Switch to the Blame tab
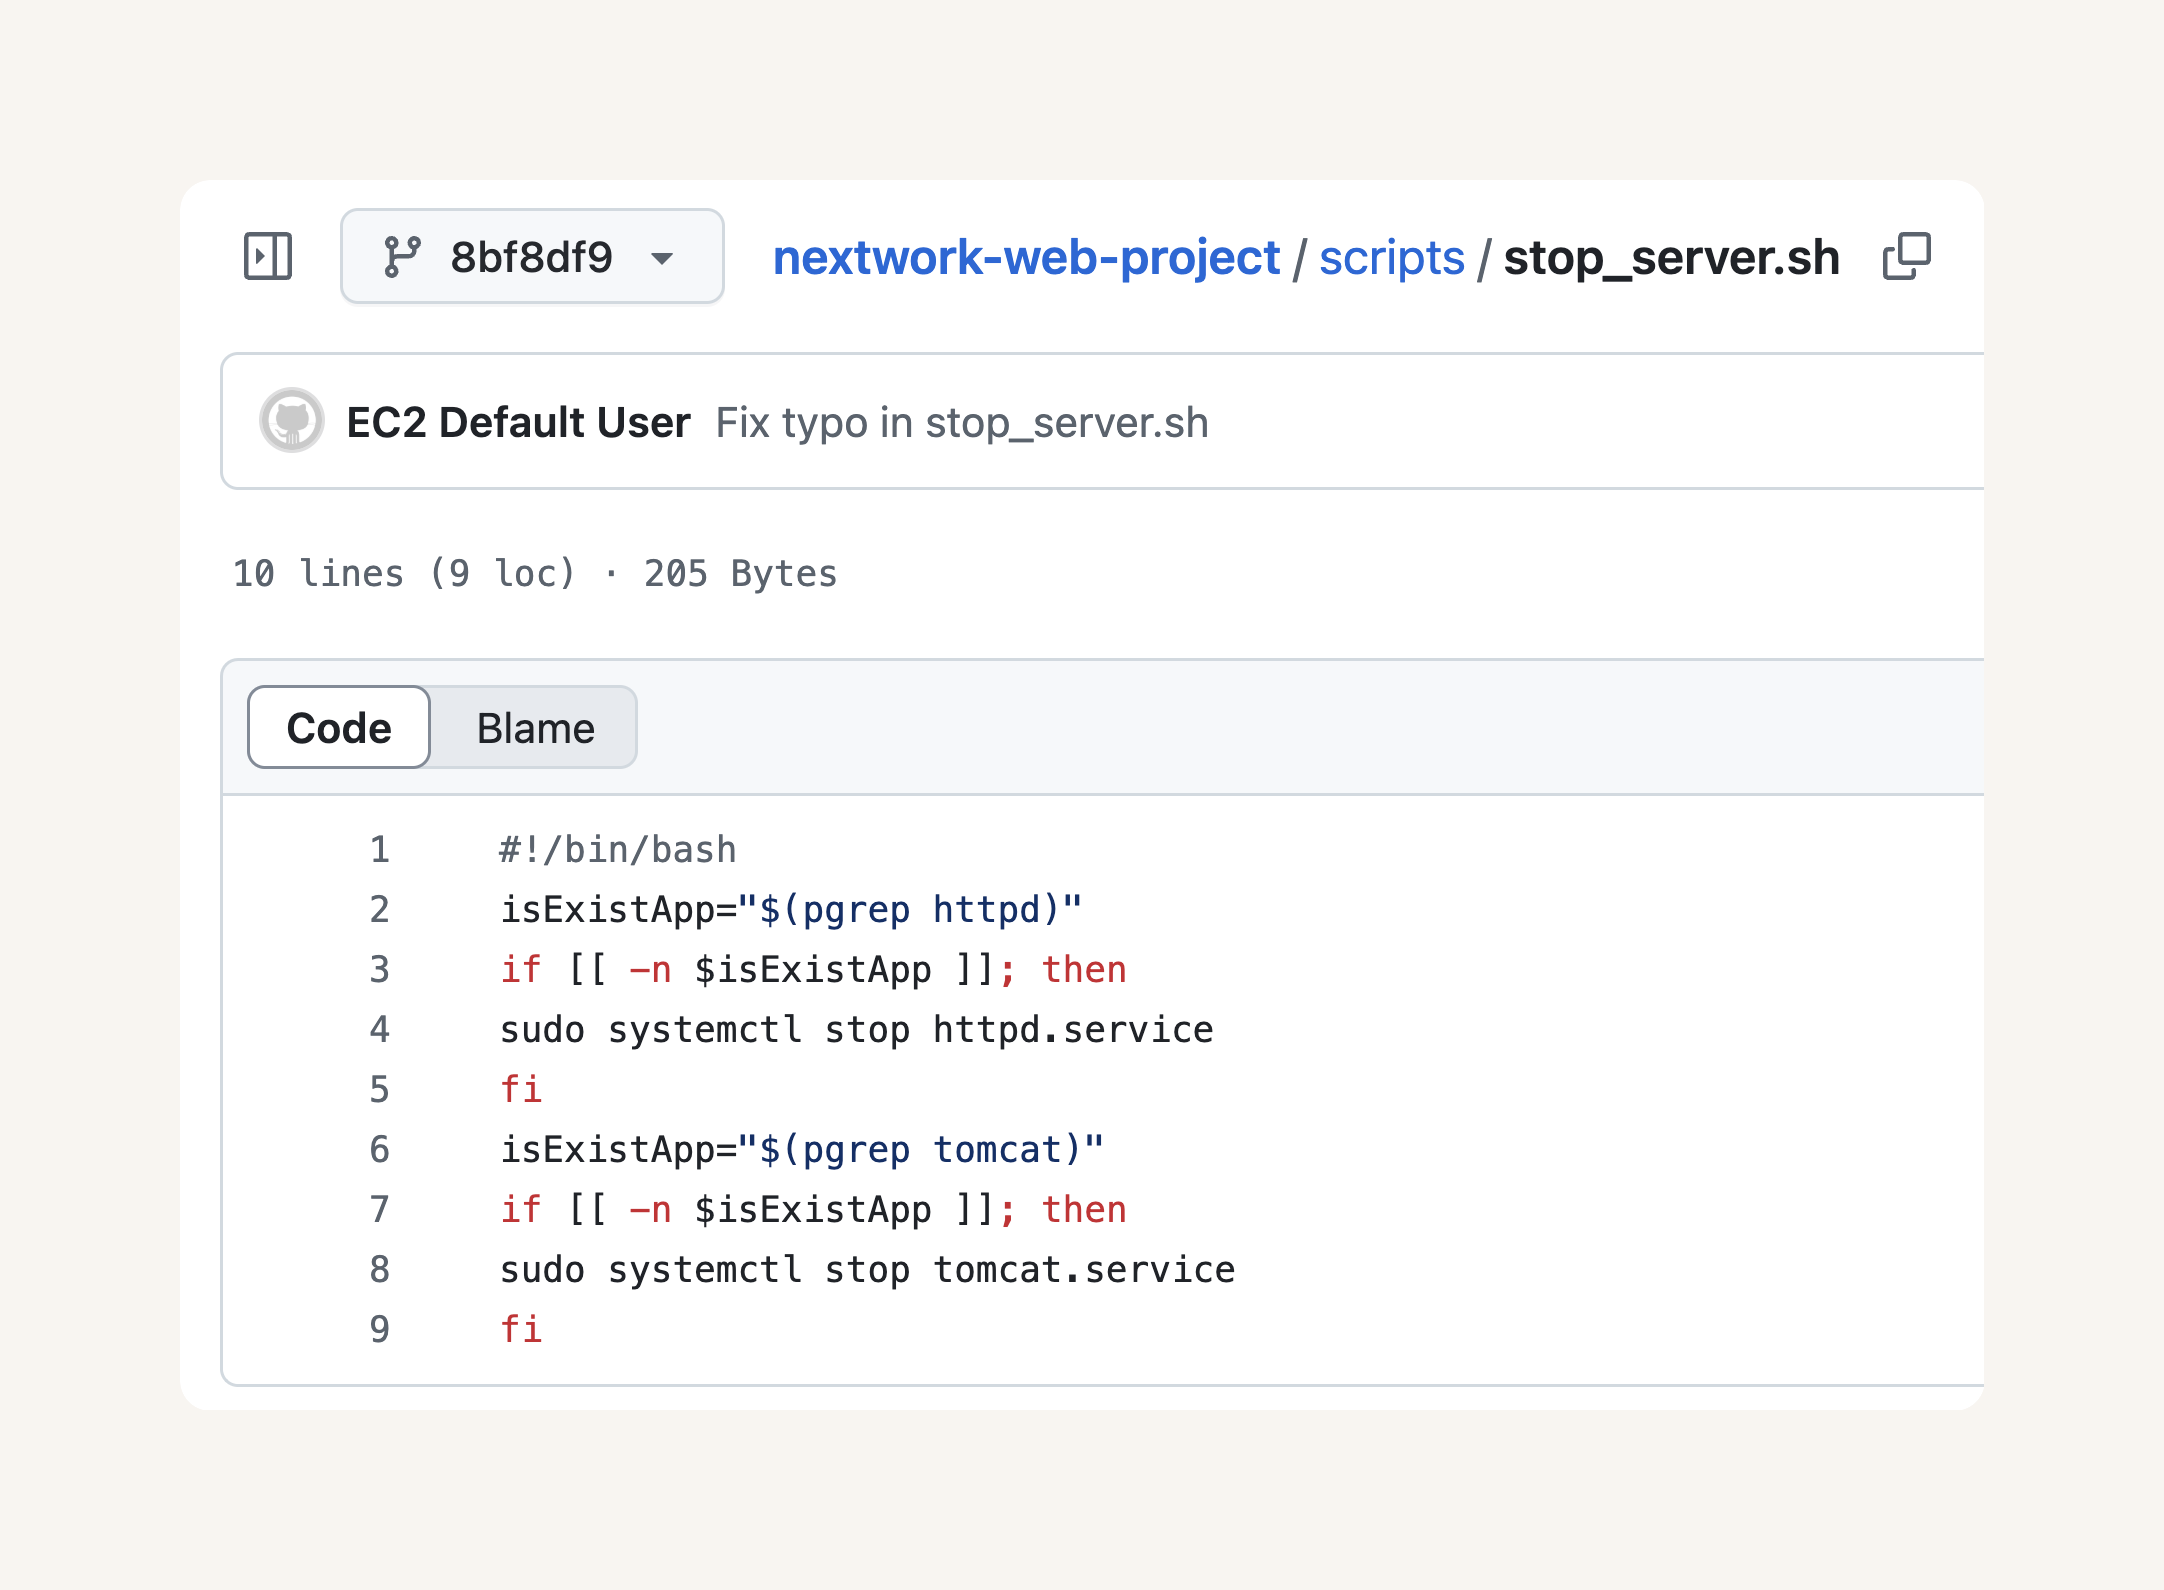This screenshot has width=2164, height=1590. tap(535, 727)
